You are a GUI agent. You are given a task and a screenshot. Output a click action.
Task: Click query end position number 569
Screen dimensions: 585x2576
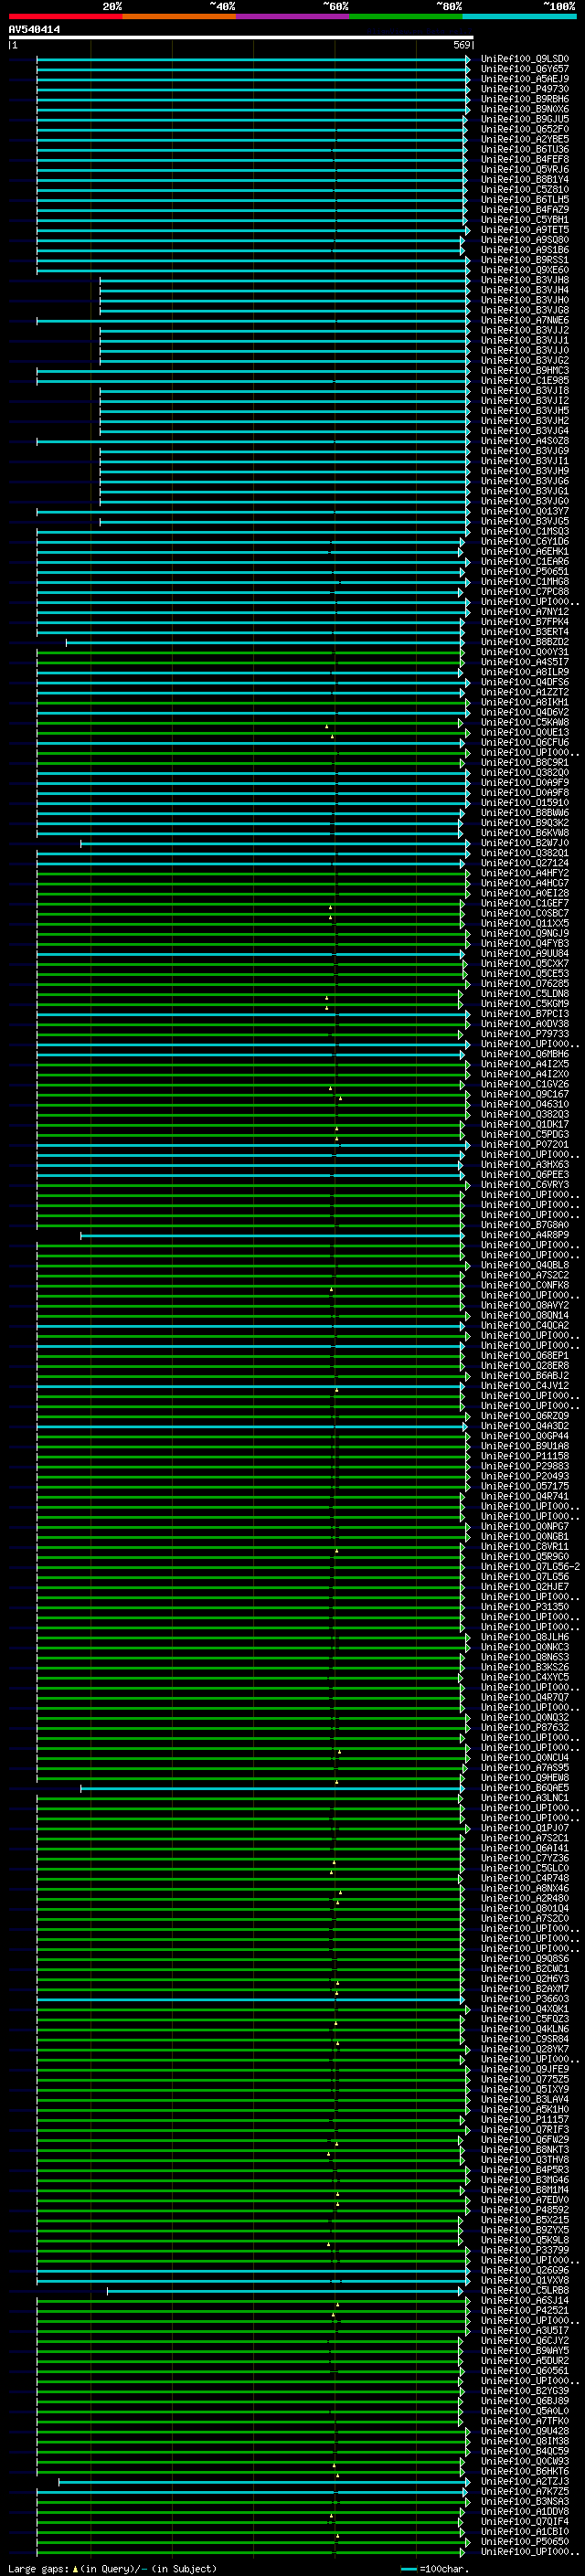461,45
